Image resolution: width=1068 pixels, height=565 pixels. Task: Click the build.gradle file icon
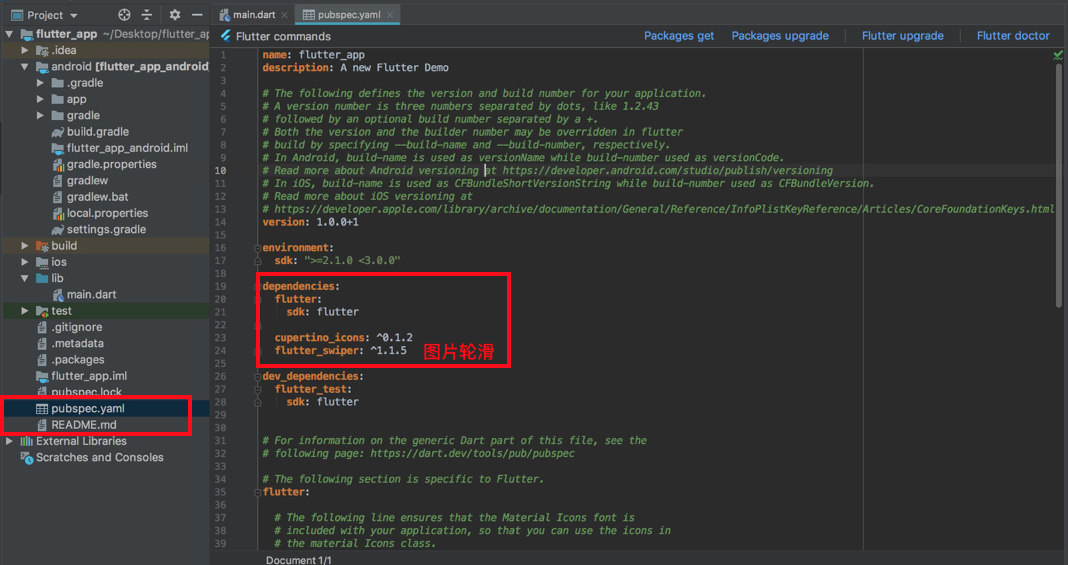(58, 132)
